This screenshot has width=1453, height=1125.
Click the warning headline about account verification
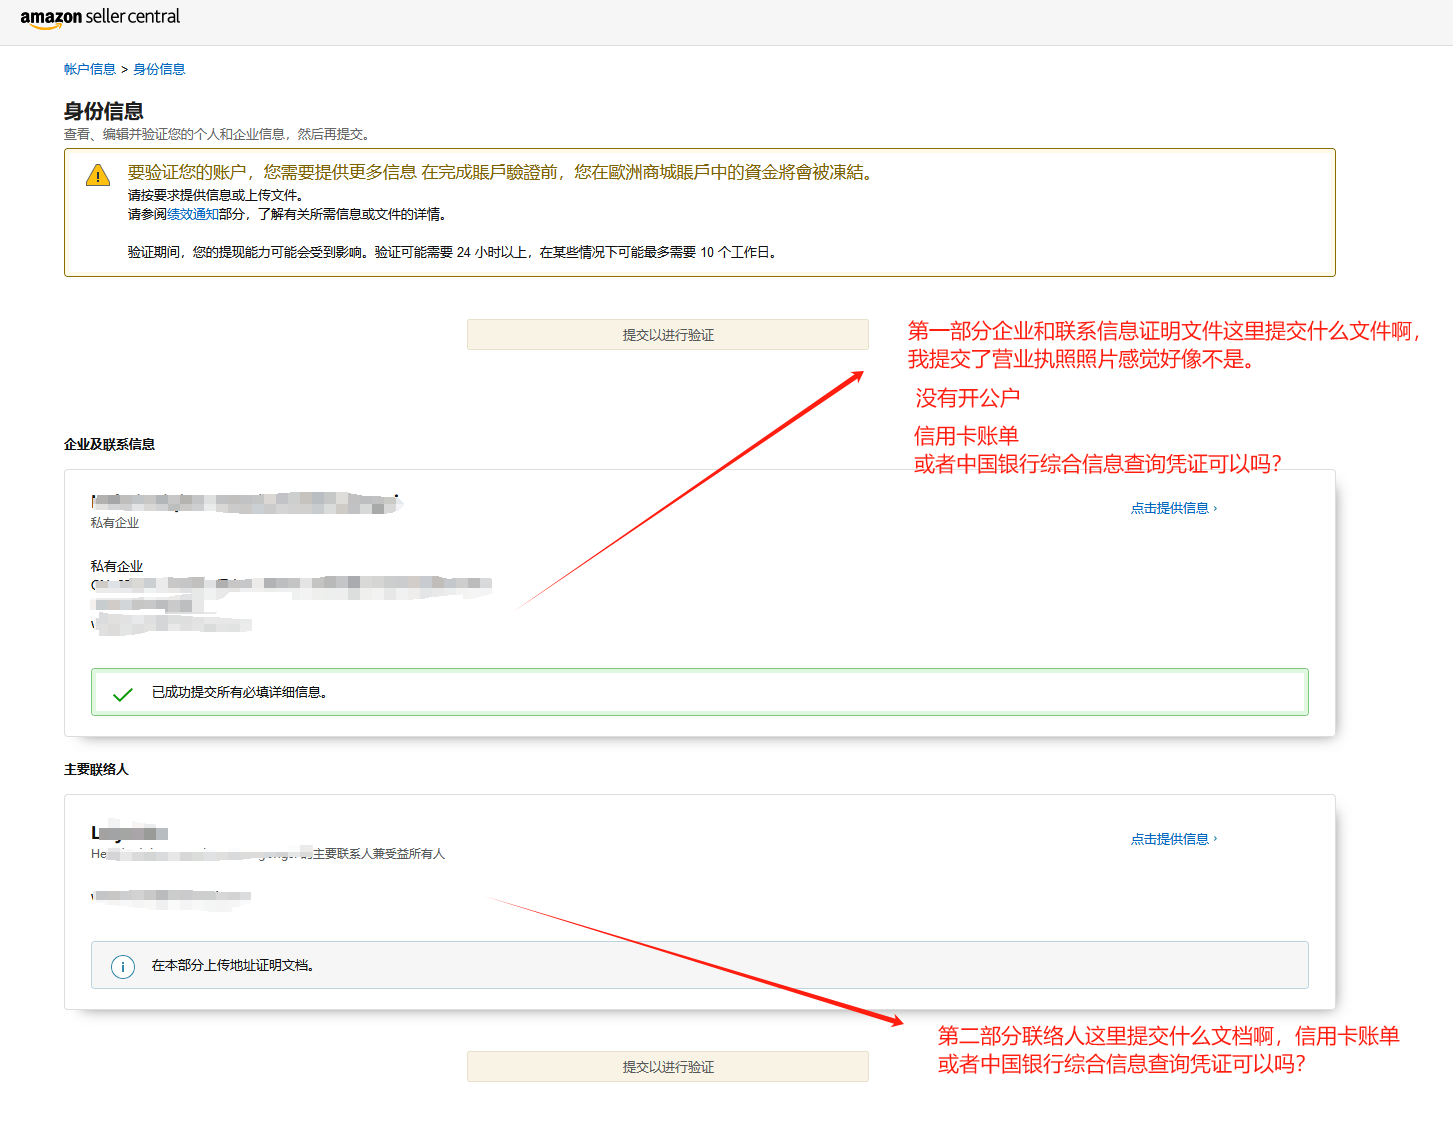click(500, 172)
